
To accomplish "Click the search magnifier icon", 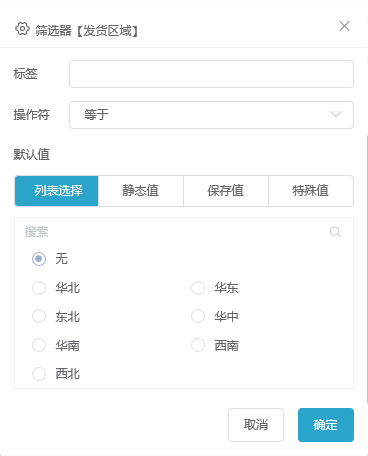I will click(335, 232).
